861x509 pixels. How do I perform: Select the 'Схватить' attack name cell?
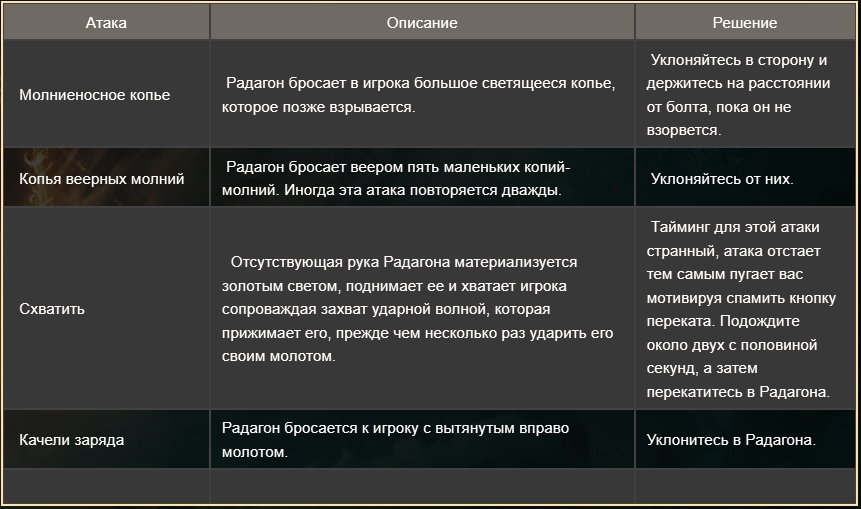click(52, 308)
